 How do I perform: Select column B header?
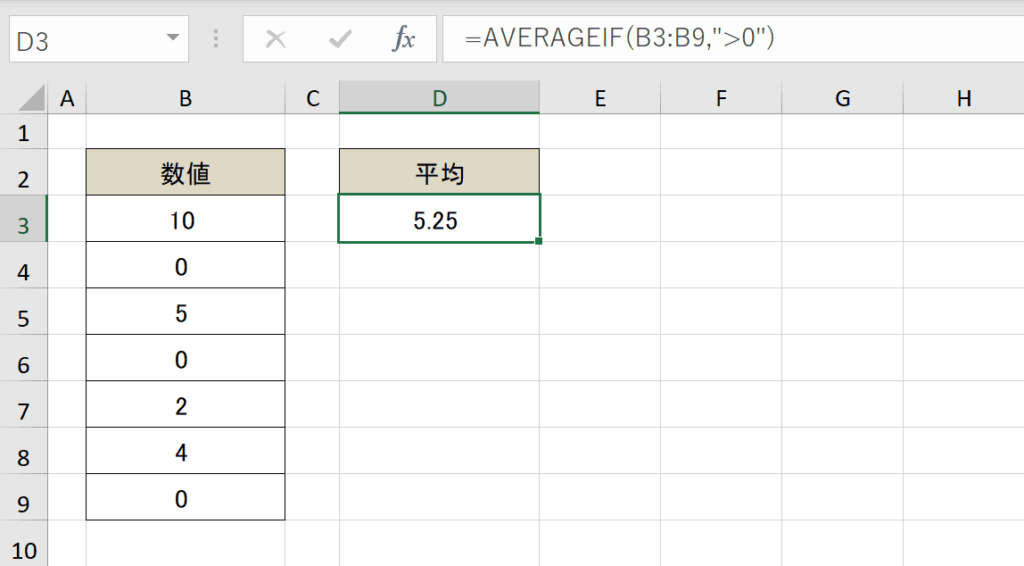[x=185, y=98]
